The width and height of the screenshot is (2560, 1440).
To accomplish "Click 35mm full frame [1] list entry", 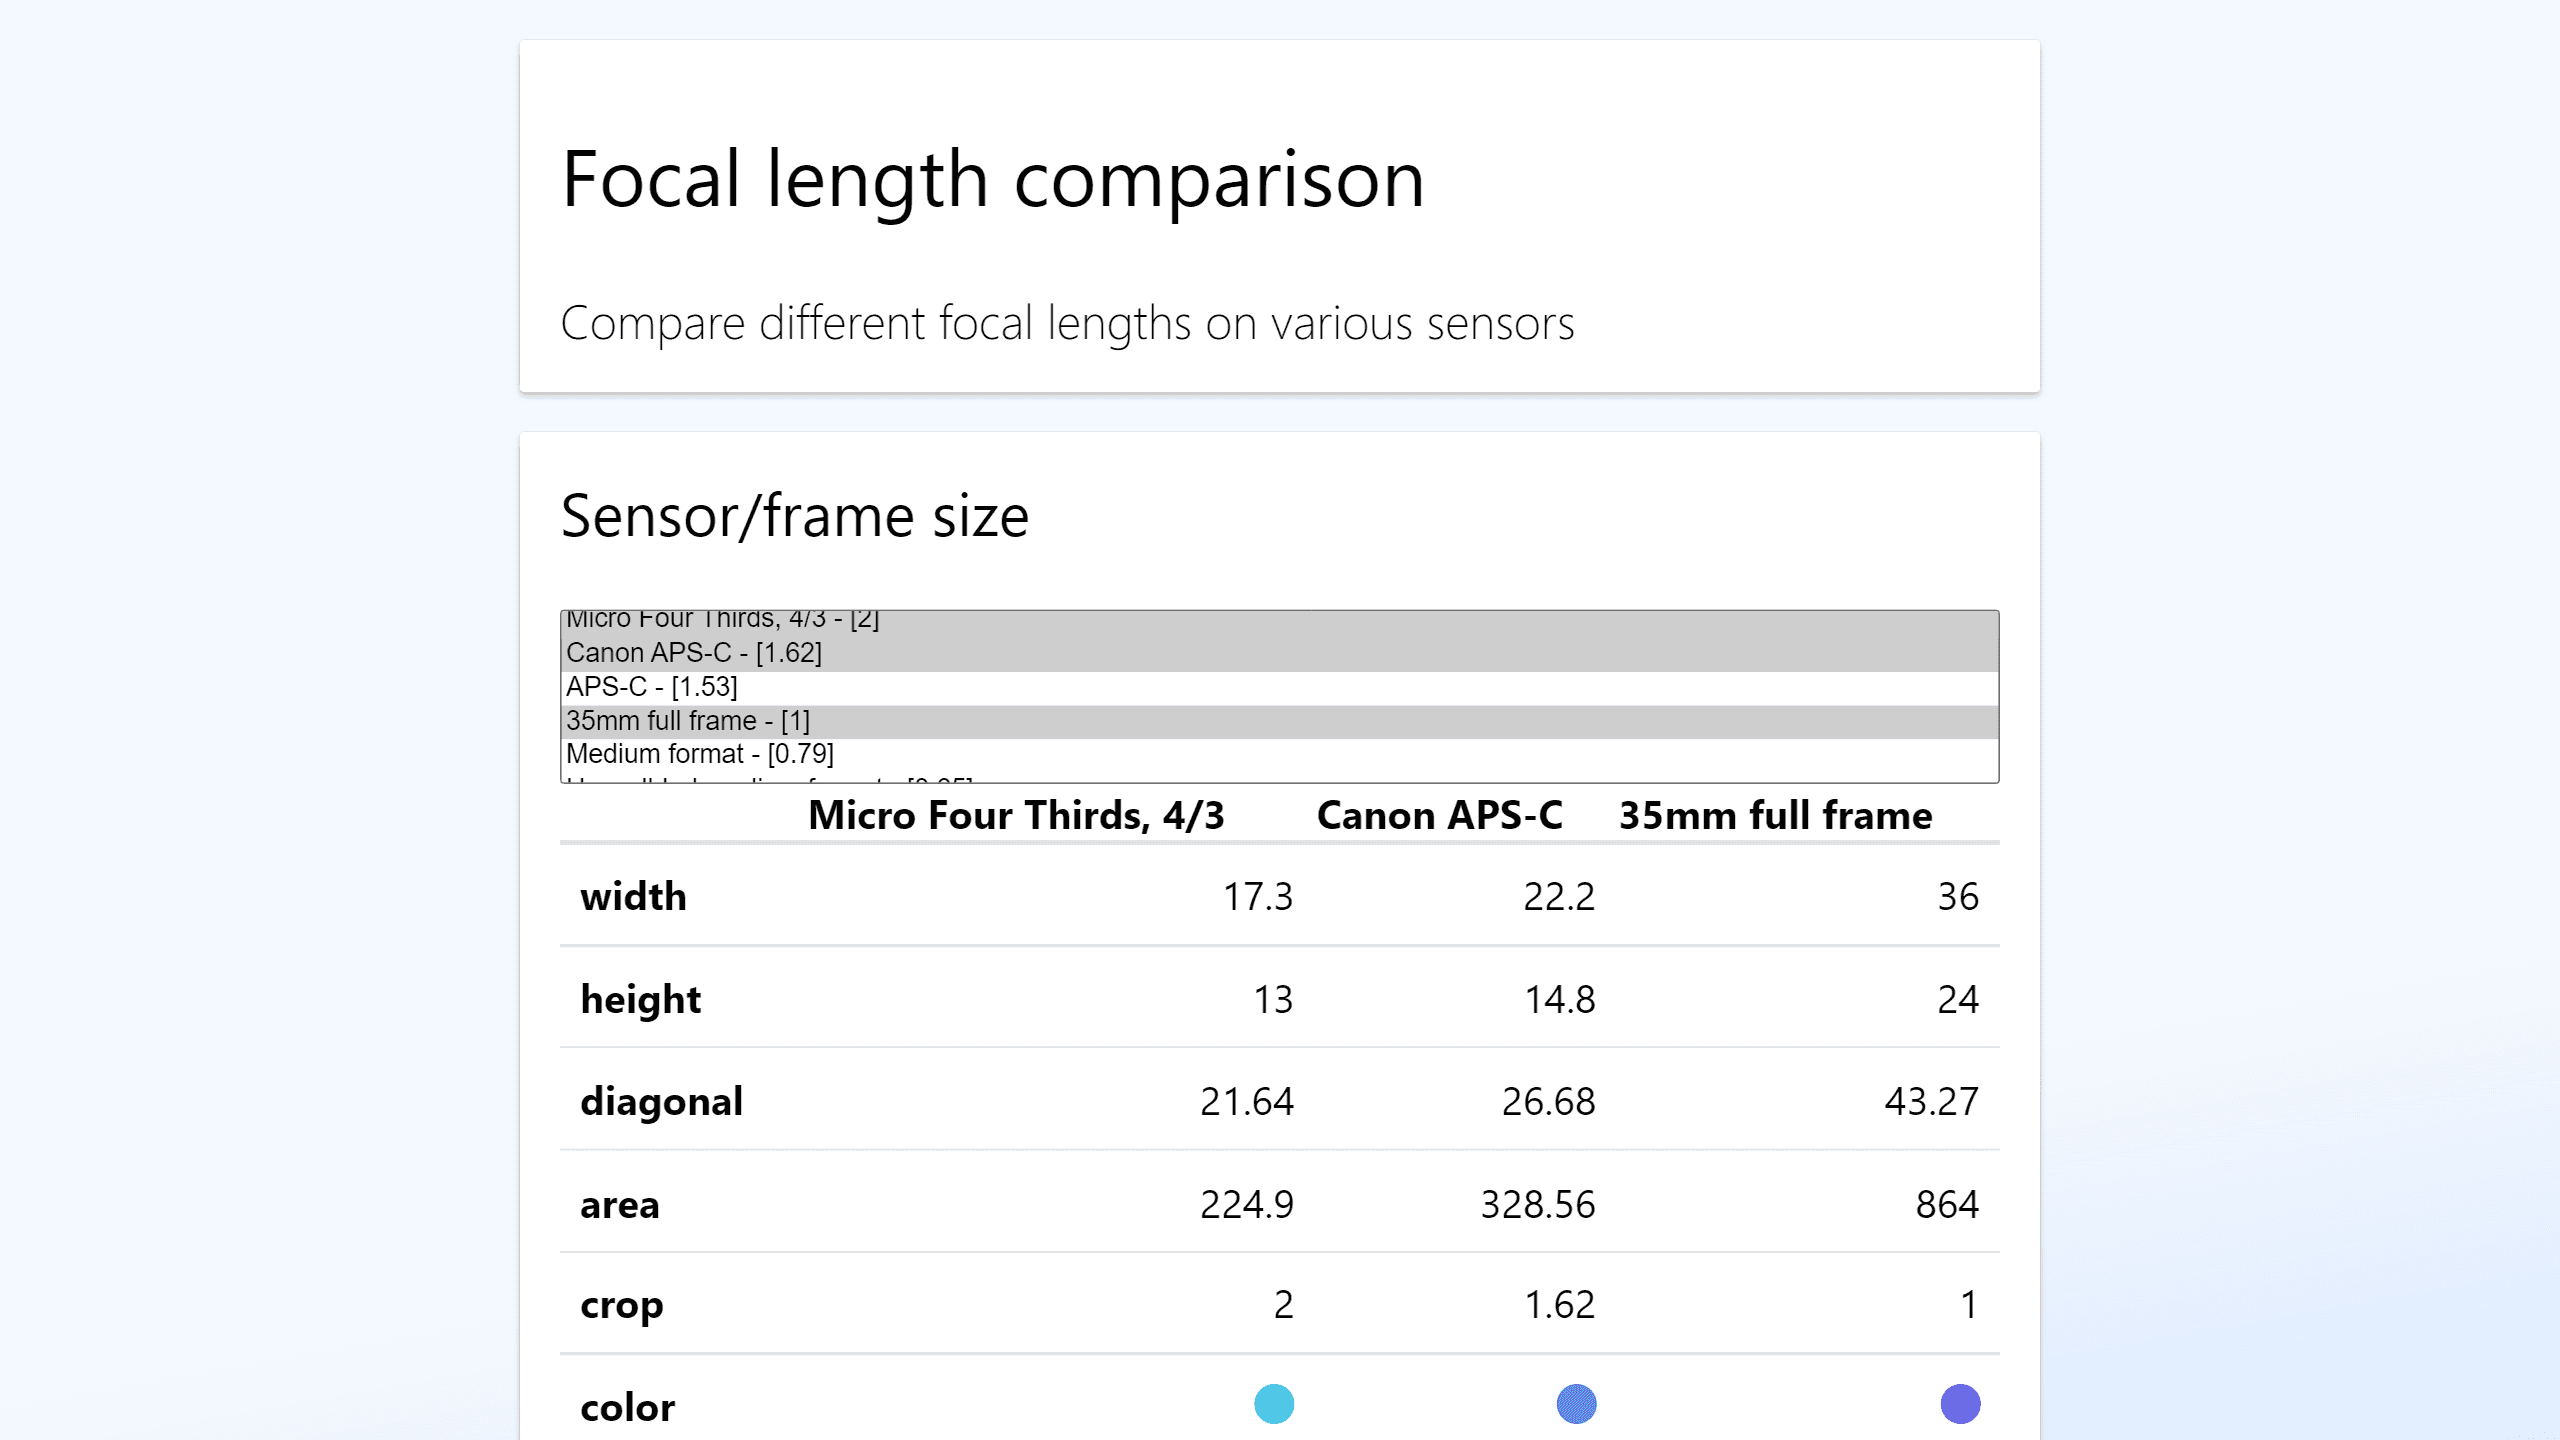I will [688, 721].
